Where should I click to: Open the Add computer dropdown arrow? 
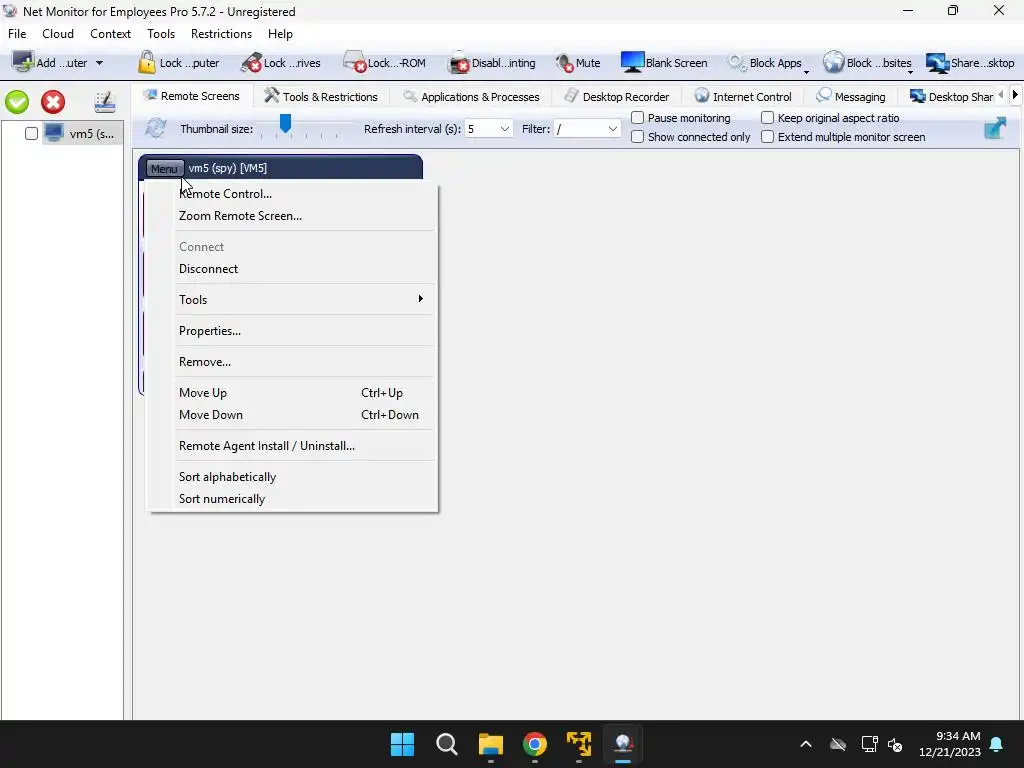pyautogui.click(x=99, y=63)
